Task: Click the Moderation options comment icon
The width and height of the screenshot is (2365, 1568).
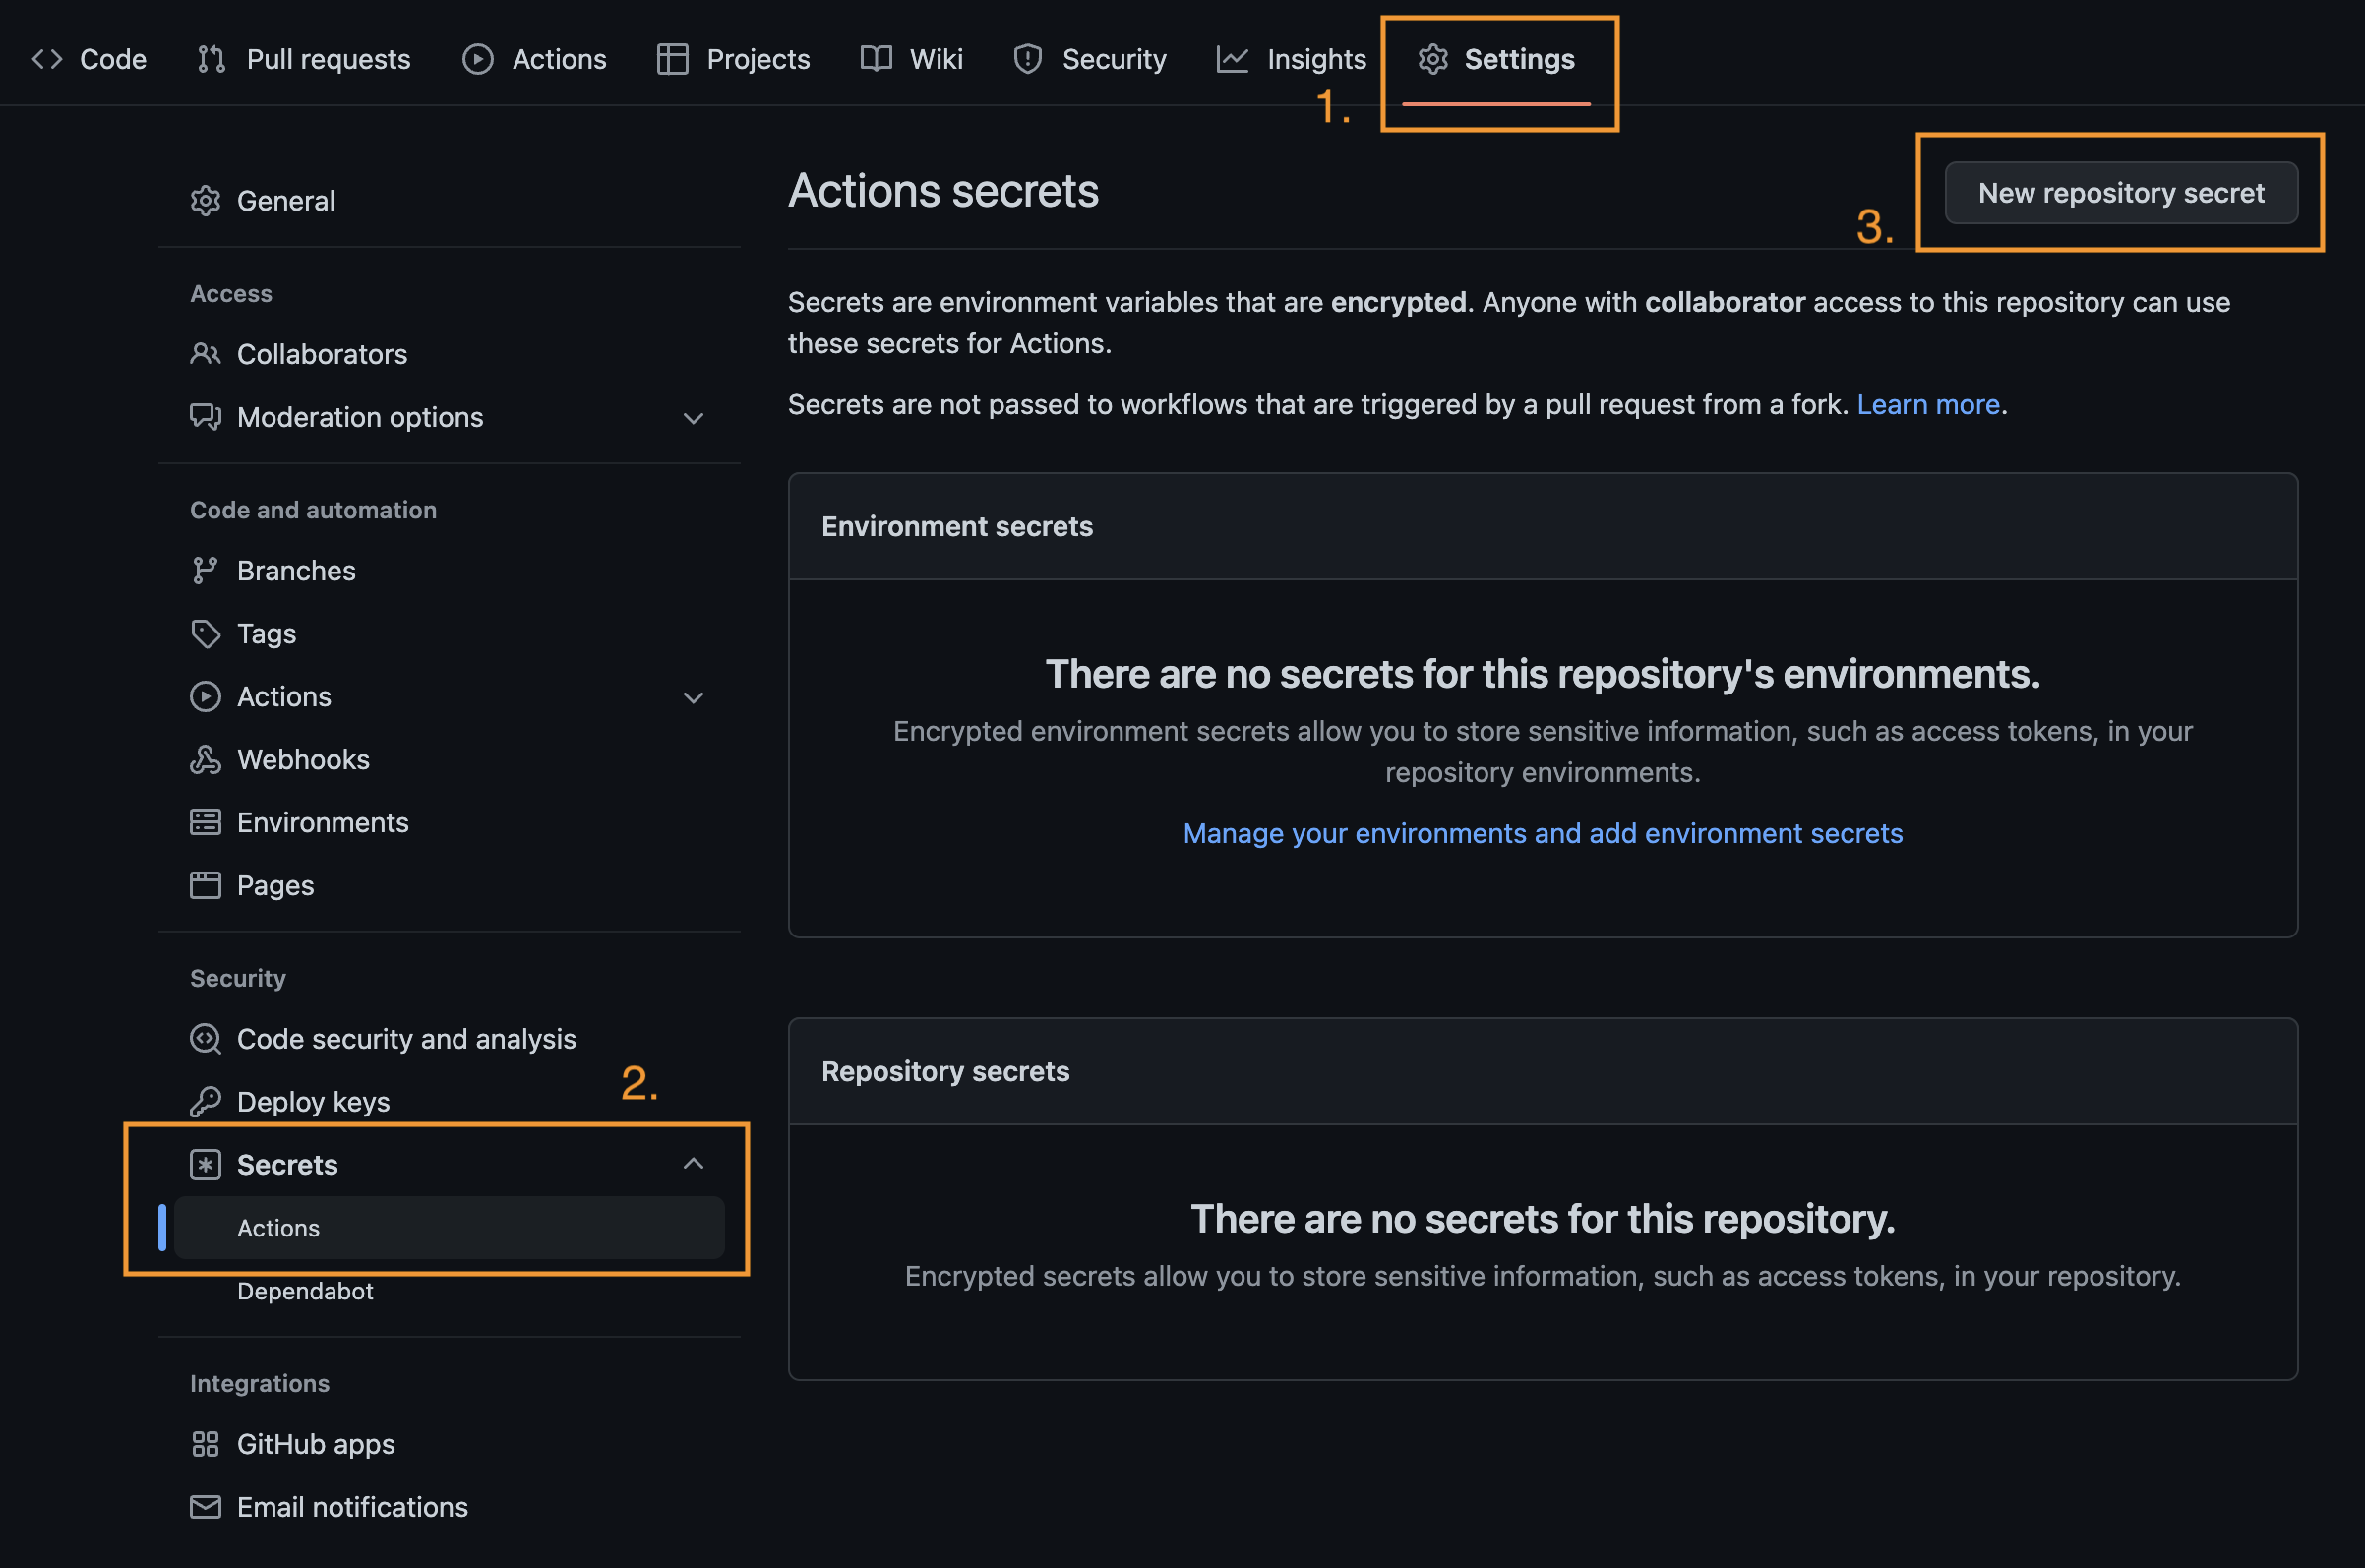Action: pos(205,417)
